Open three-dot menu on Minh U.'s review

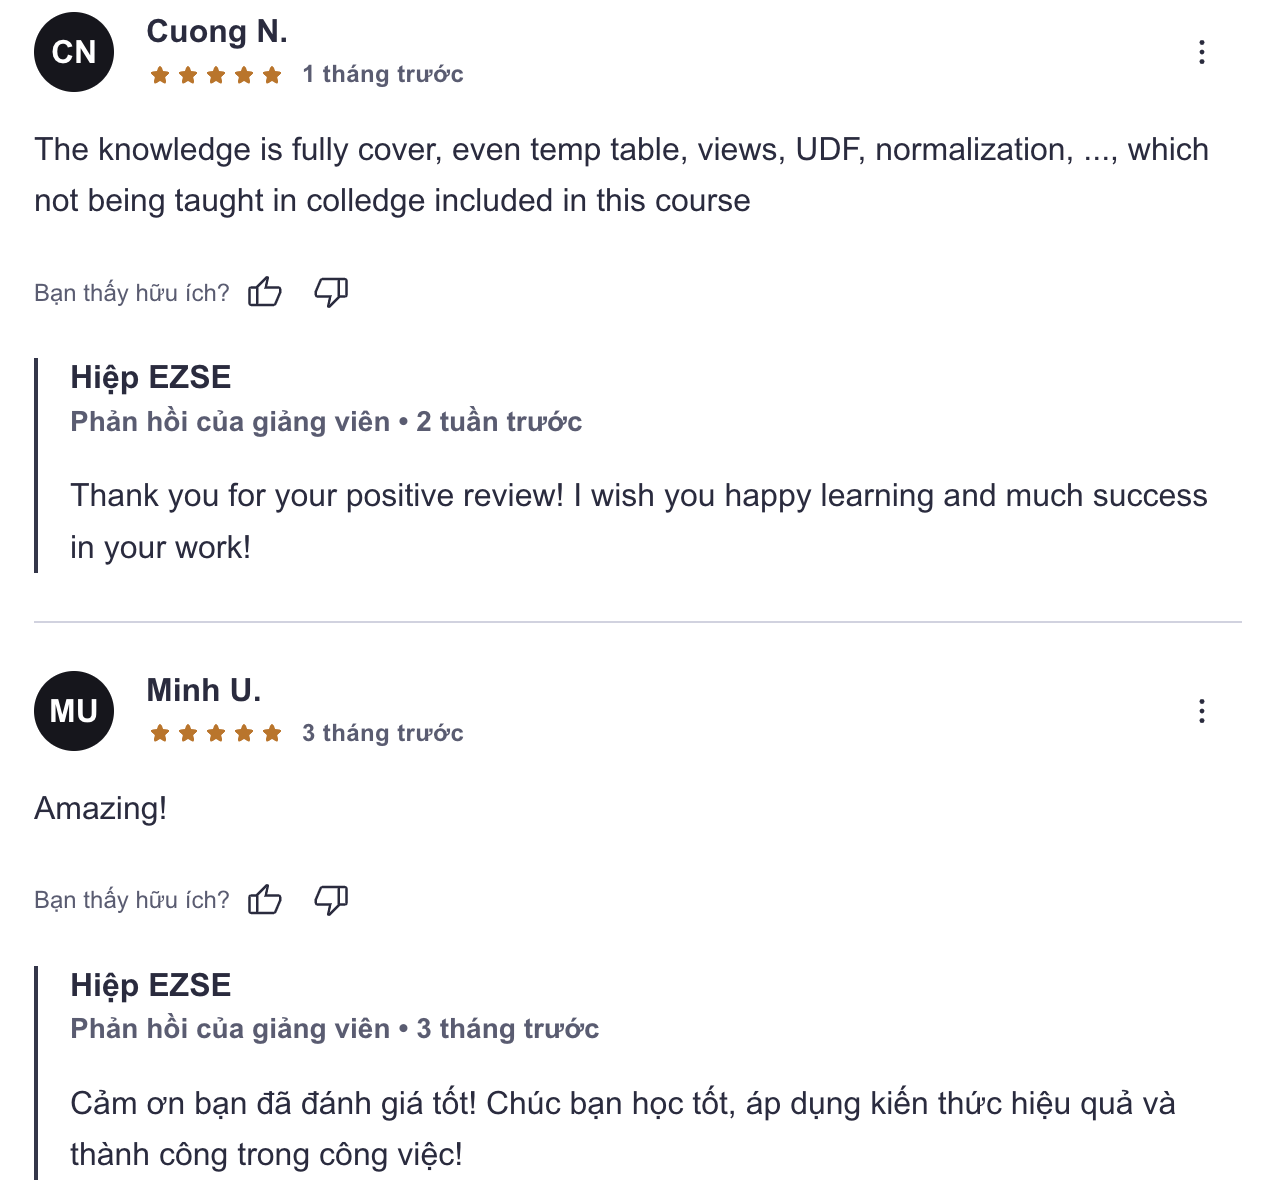(x=1201, y=711)
